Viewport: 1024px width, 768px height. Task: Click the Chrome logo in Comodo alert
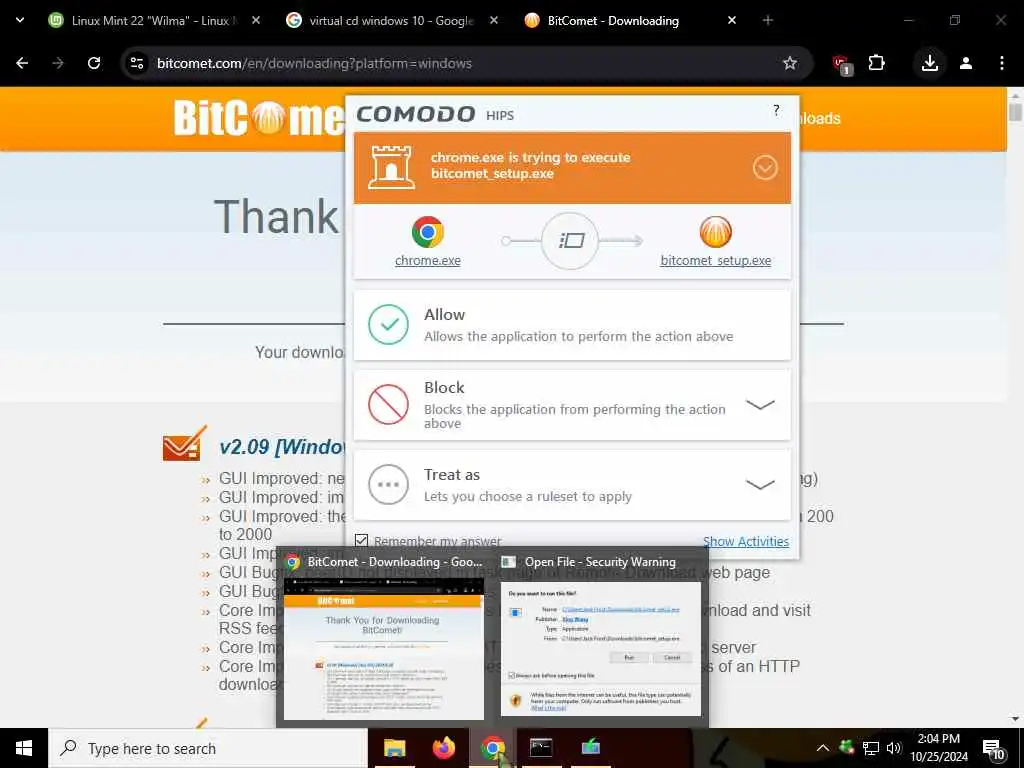[x=428, y=232]
